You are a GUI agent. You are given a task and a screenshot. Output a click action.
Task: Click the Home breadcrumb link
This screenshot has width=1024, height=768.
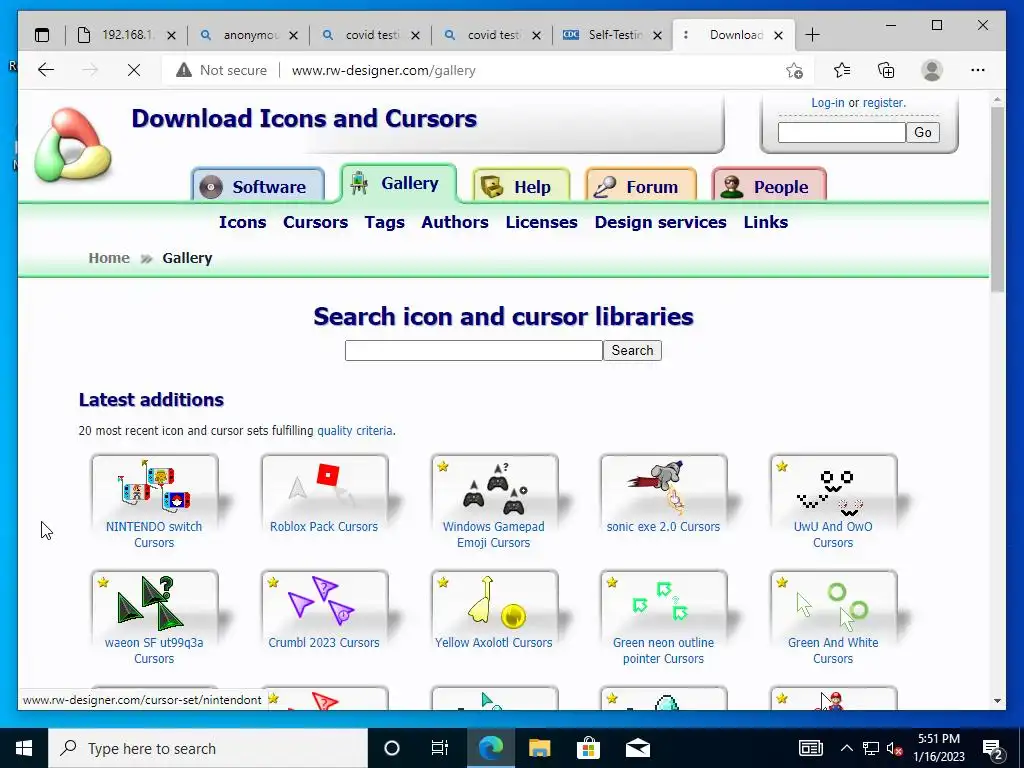[x=109, y=258]
